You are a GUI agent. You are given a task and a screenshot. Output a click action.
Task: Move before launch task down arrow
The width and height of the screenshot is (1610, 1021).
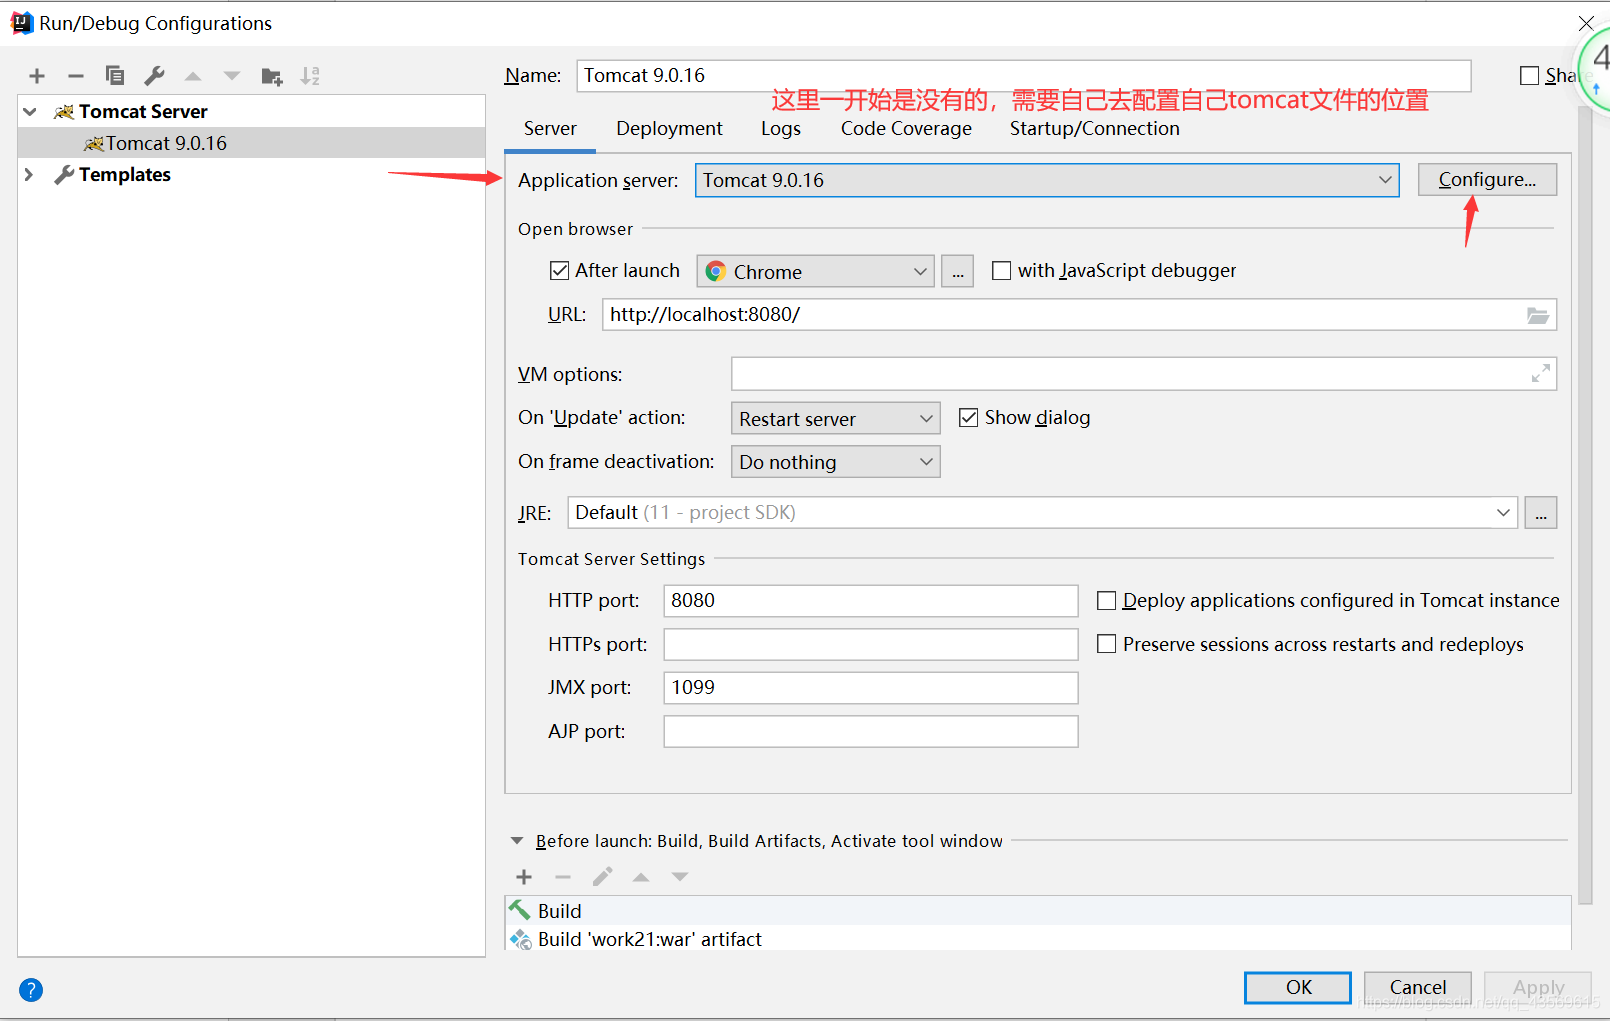point(680,877)
